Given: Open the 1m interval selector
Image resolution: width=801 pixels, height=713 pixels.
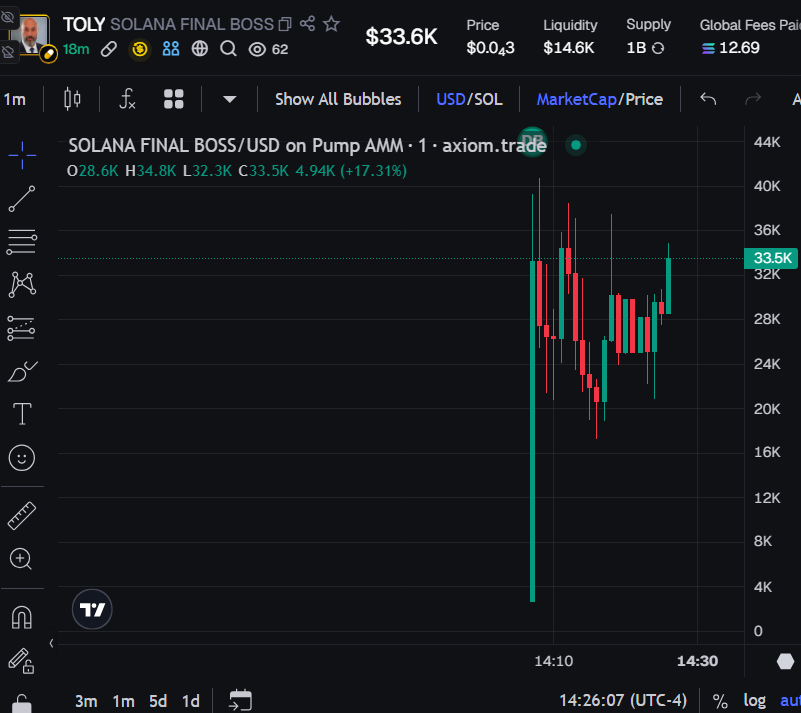Looking at the screenshot, I should click(x=15, y=99).
